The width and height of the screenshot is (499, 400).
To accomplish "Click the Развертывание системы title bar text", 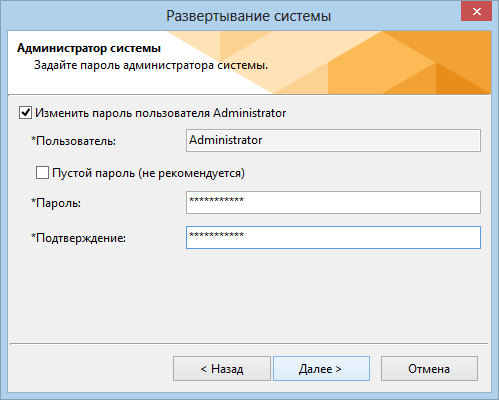I will pyautogui.click(x=249, y=16).
